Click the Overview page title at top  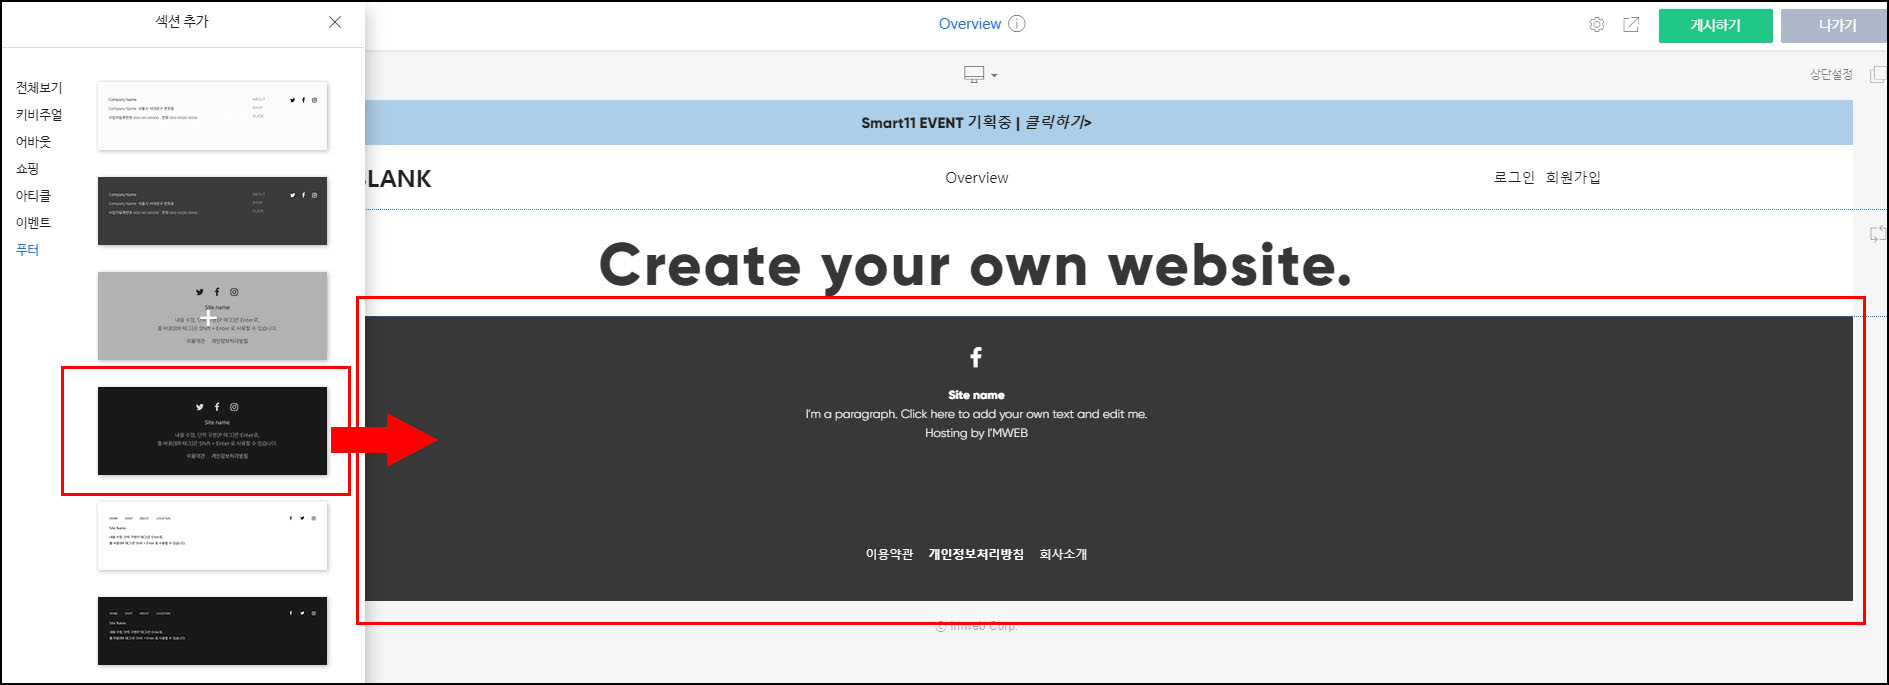coord(969,24)
